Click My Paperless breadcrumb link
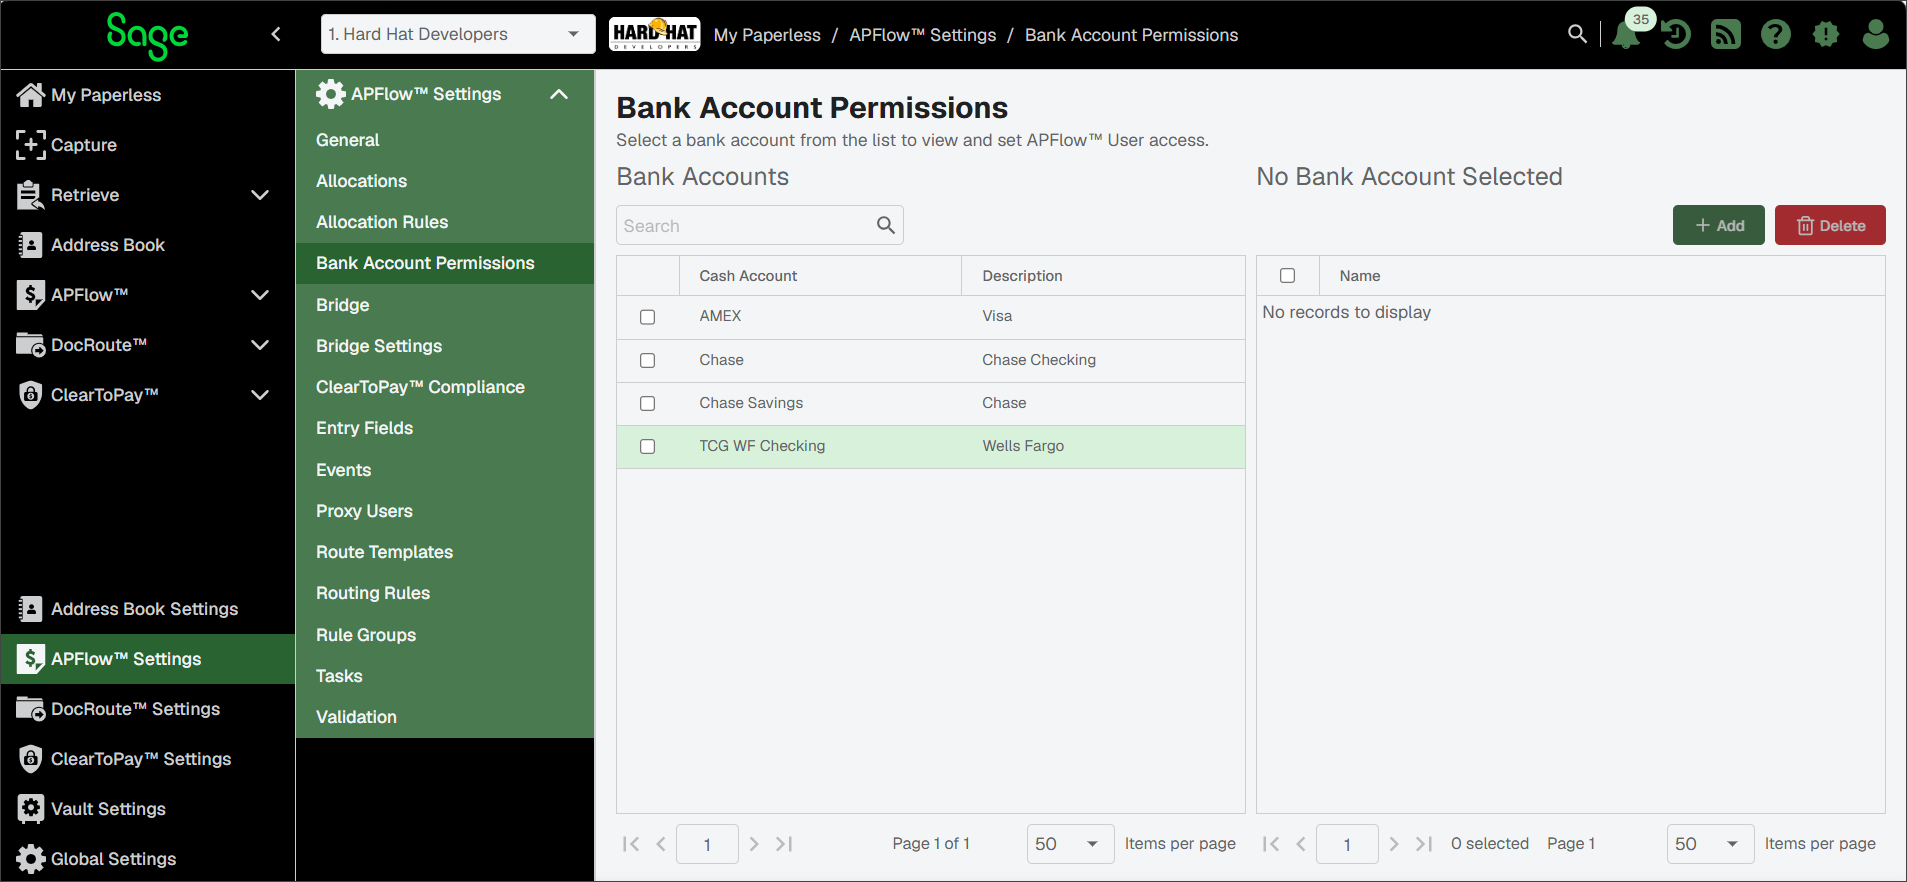Viewport: 1907px width, 882px height. coord(767,35)
